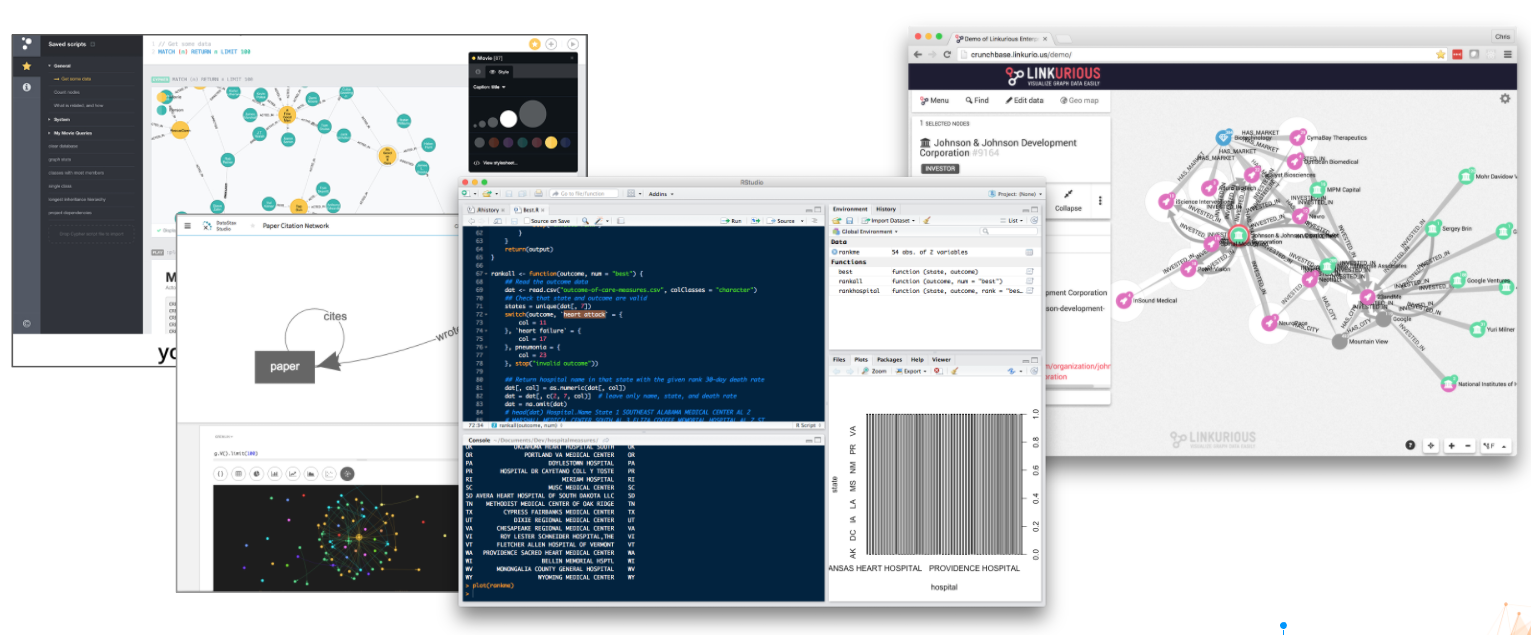The height and width of the screenshot is (635, 1531).
Task: Click the Run button in RStudio editor
Action: (734, 220)
